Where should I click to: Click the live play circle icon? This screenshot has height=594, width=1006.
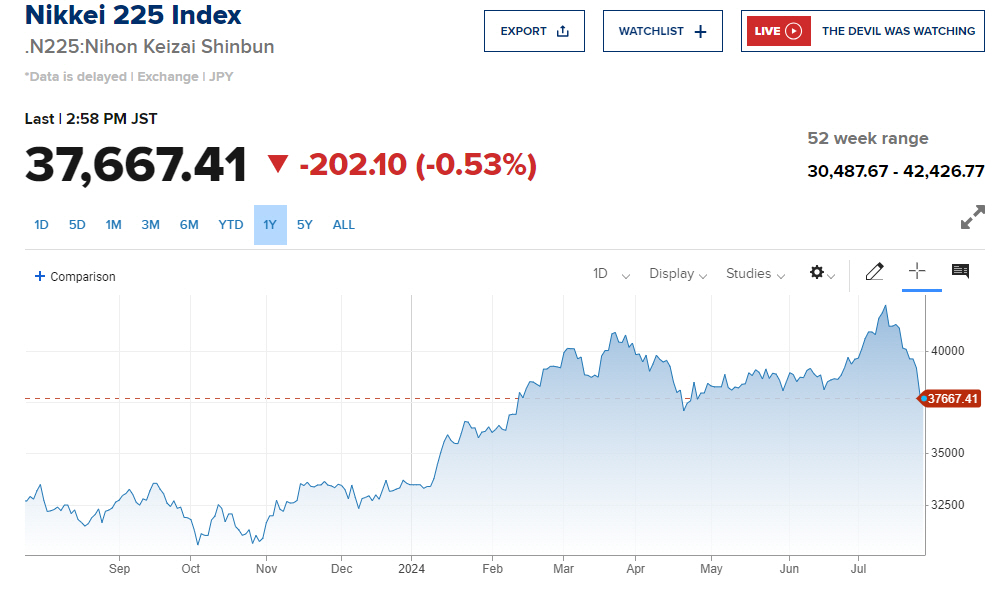click(x=794, y=31)
